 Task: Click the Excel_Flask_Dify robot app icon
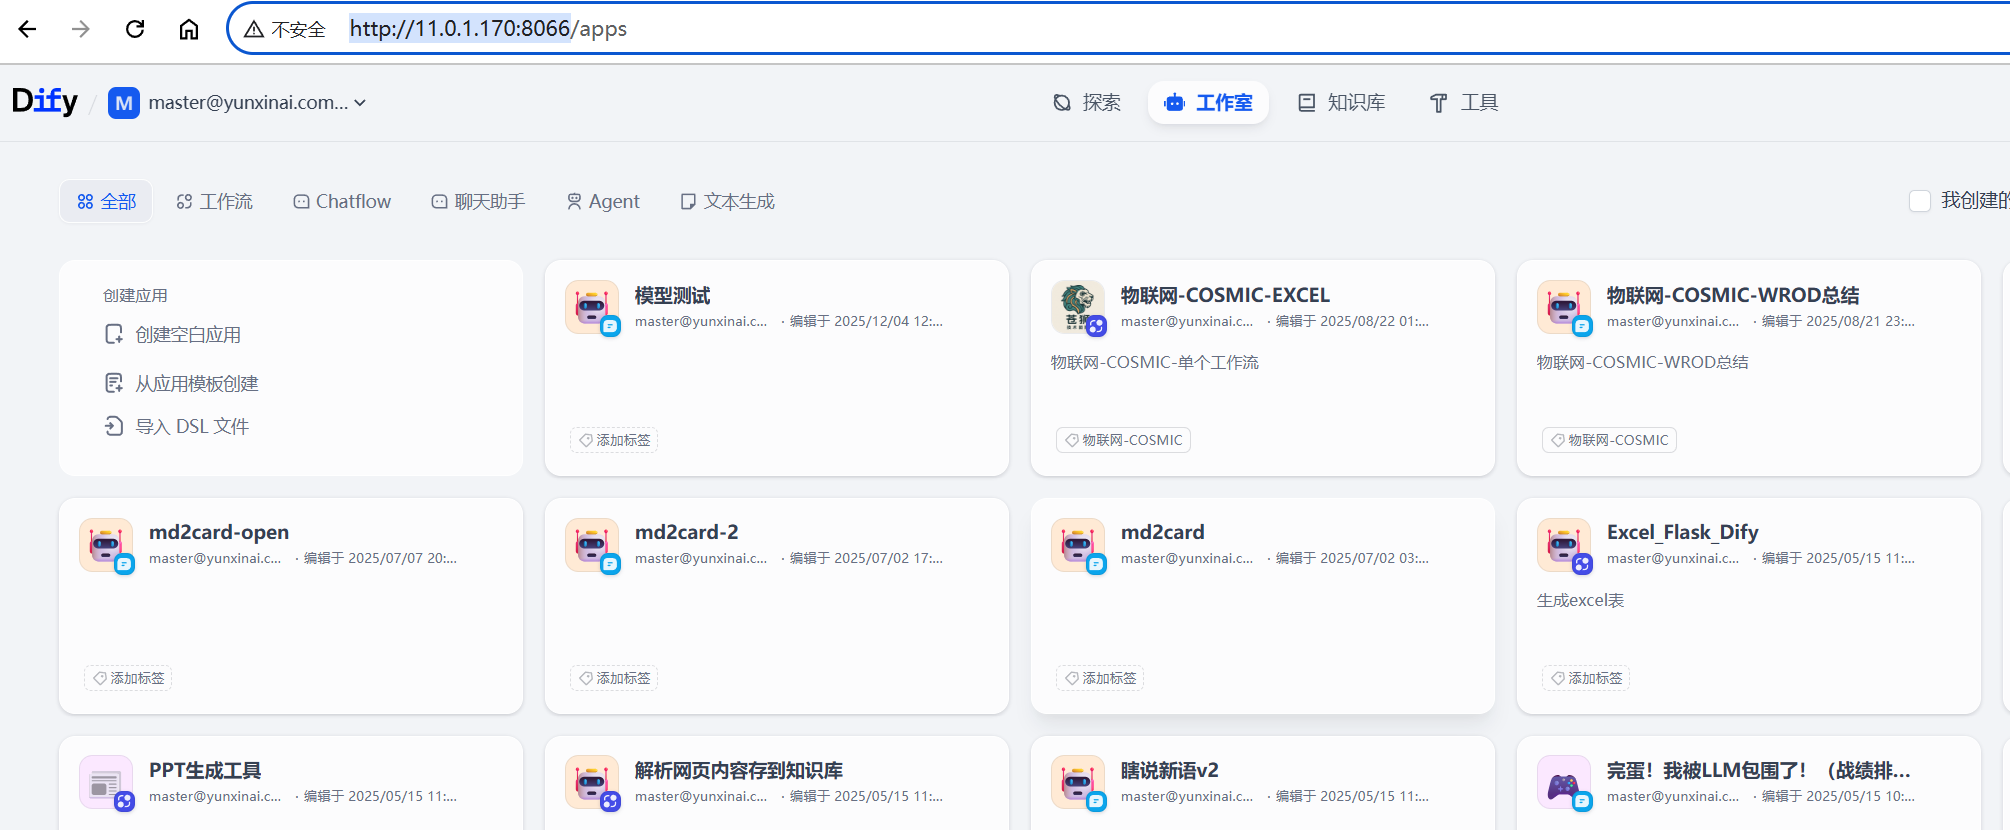tap(1563, 545)
